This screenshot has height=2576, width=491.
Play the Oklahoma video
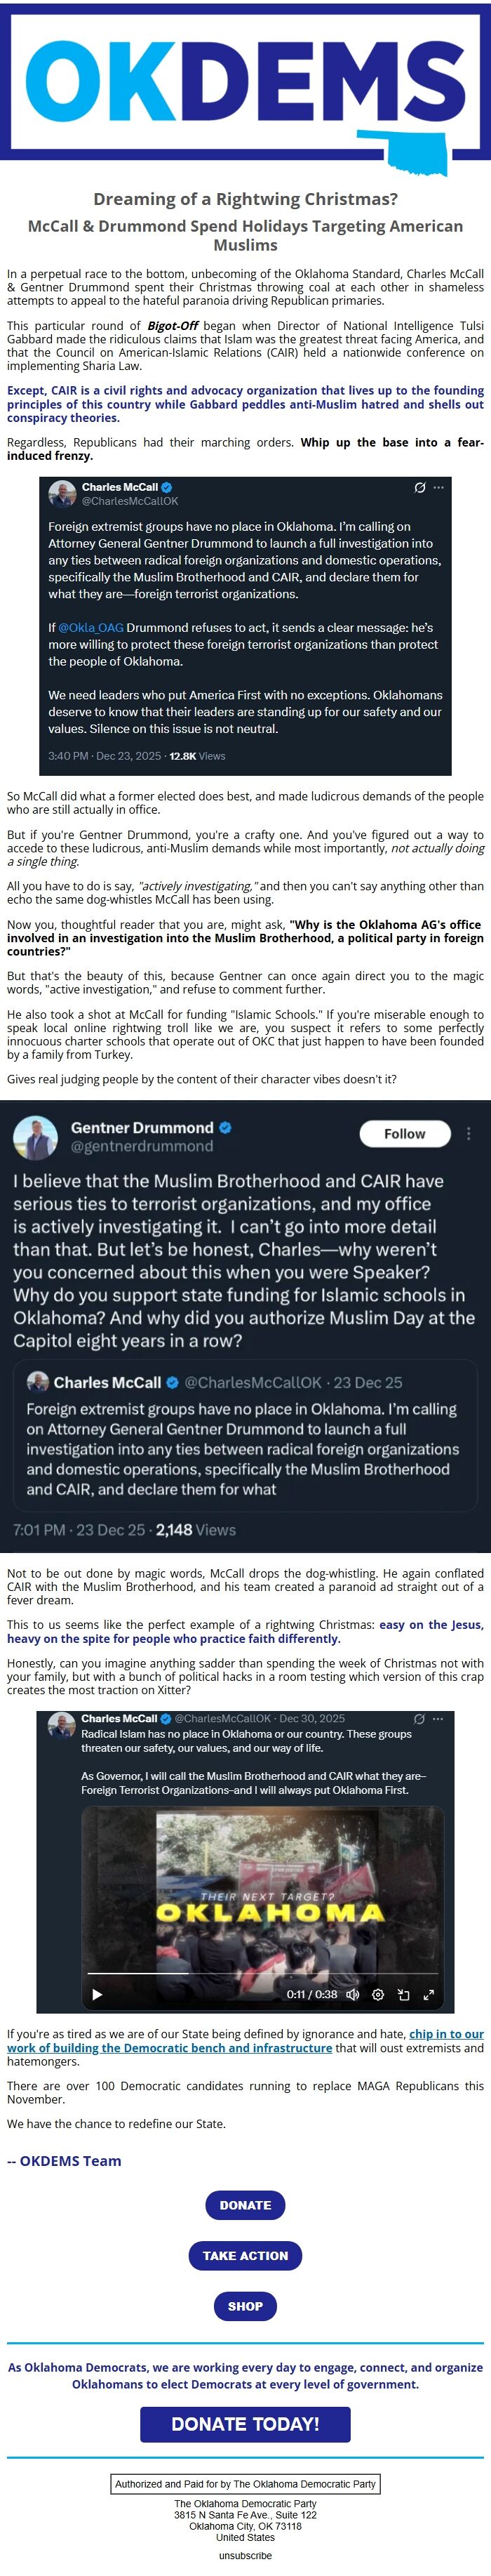point(97,1994)
